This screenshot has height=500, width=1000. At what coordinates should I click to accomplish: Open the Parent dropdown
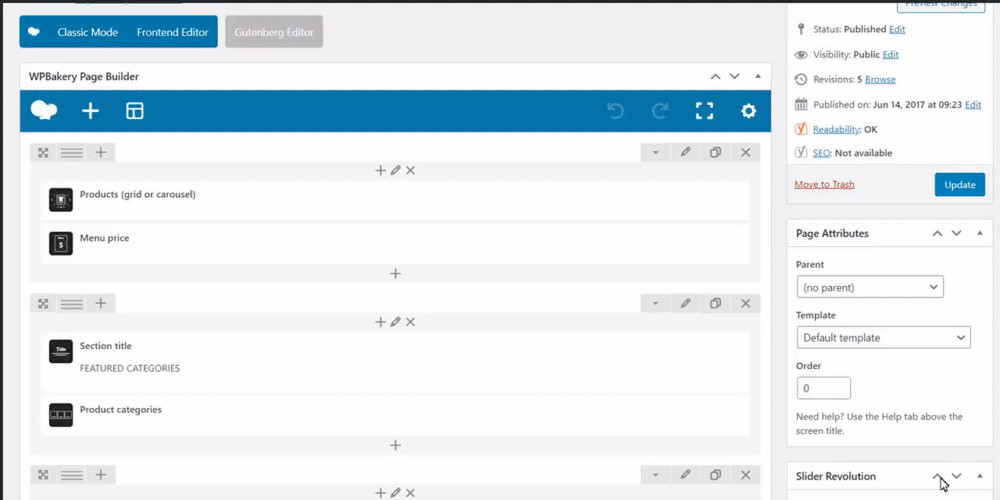[x=870, y=287]
